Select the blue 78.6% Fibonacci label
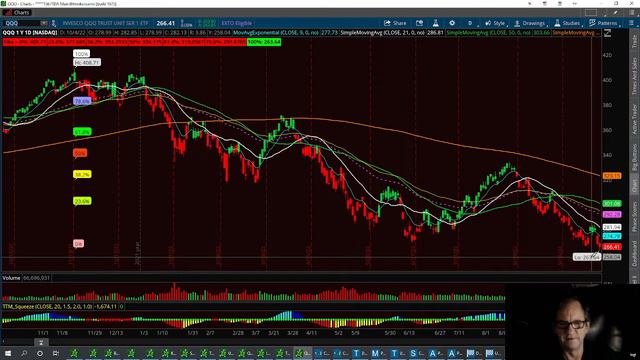Viewport: 640px width, 360px height. [82, 101]
